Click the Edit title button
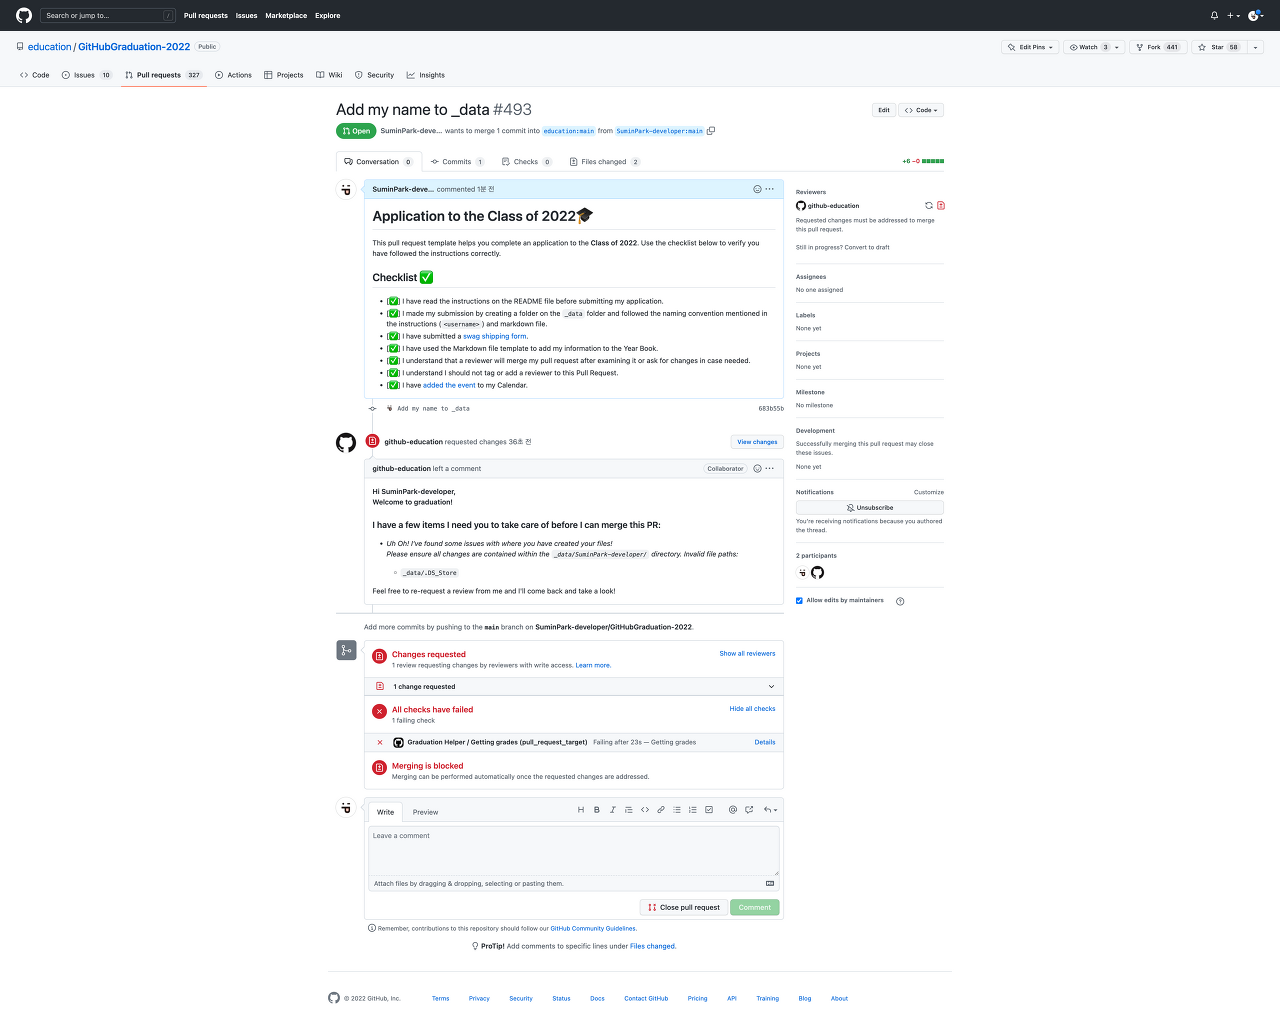Viewport: 1280px width, 1029px height. (x=884, y=110)
